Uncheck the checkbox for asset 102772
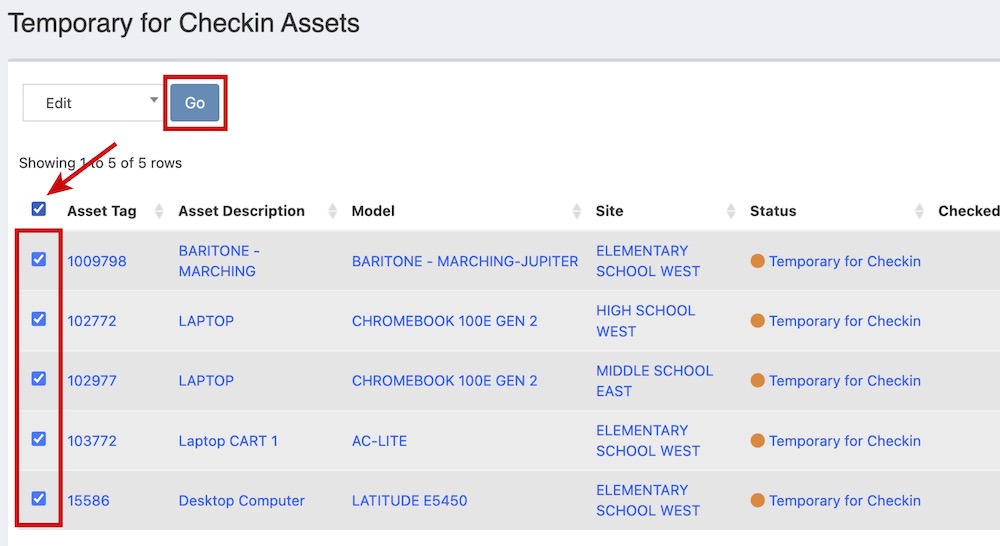 [x=39, y=319]
